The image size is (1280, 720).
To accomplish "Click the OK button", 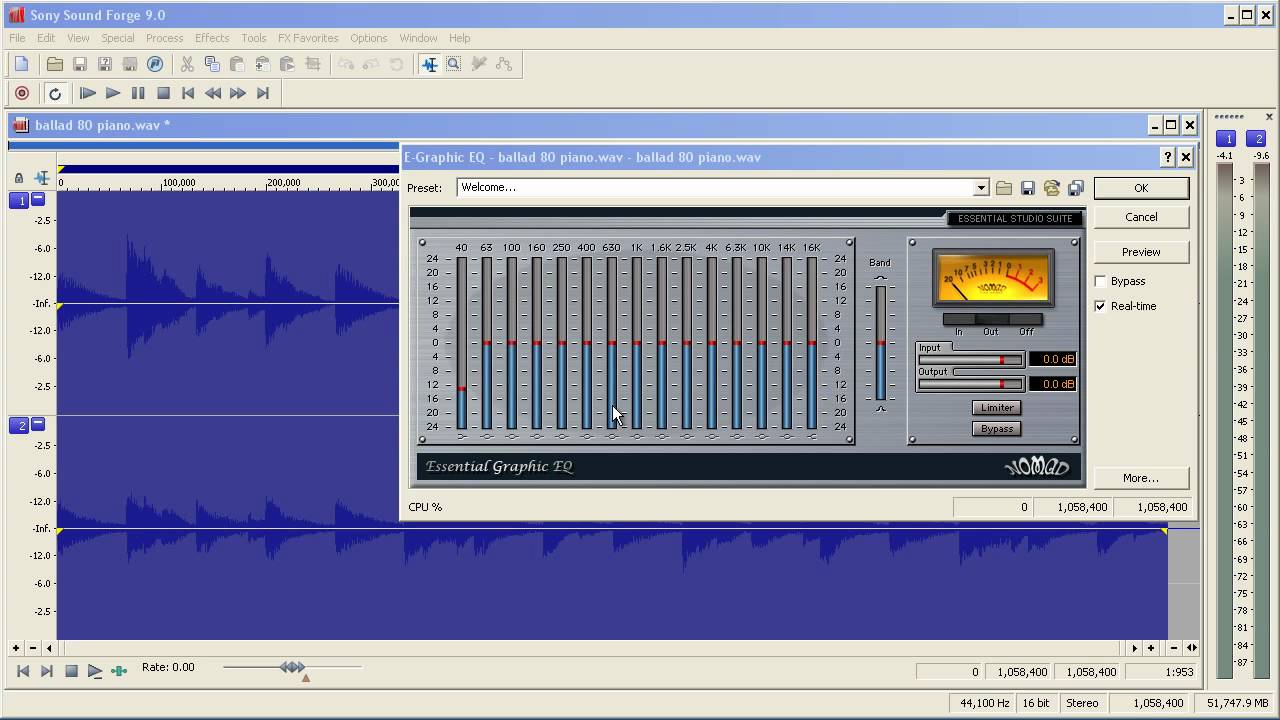I will tap(1141, 188).
